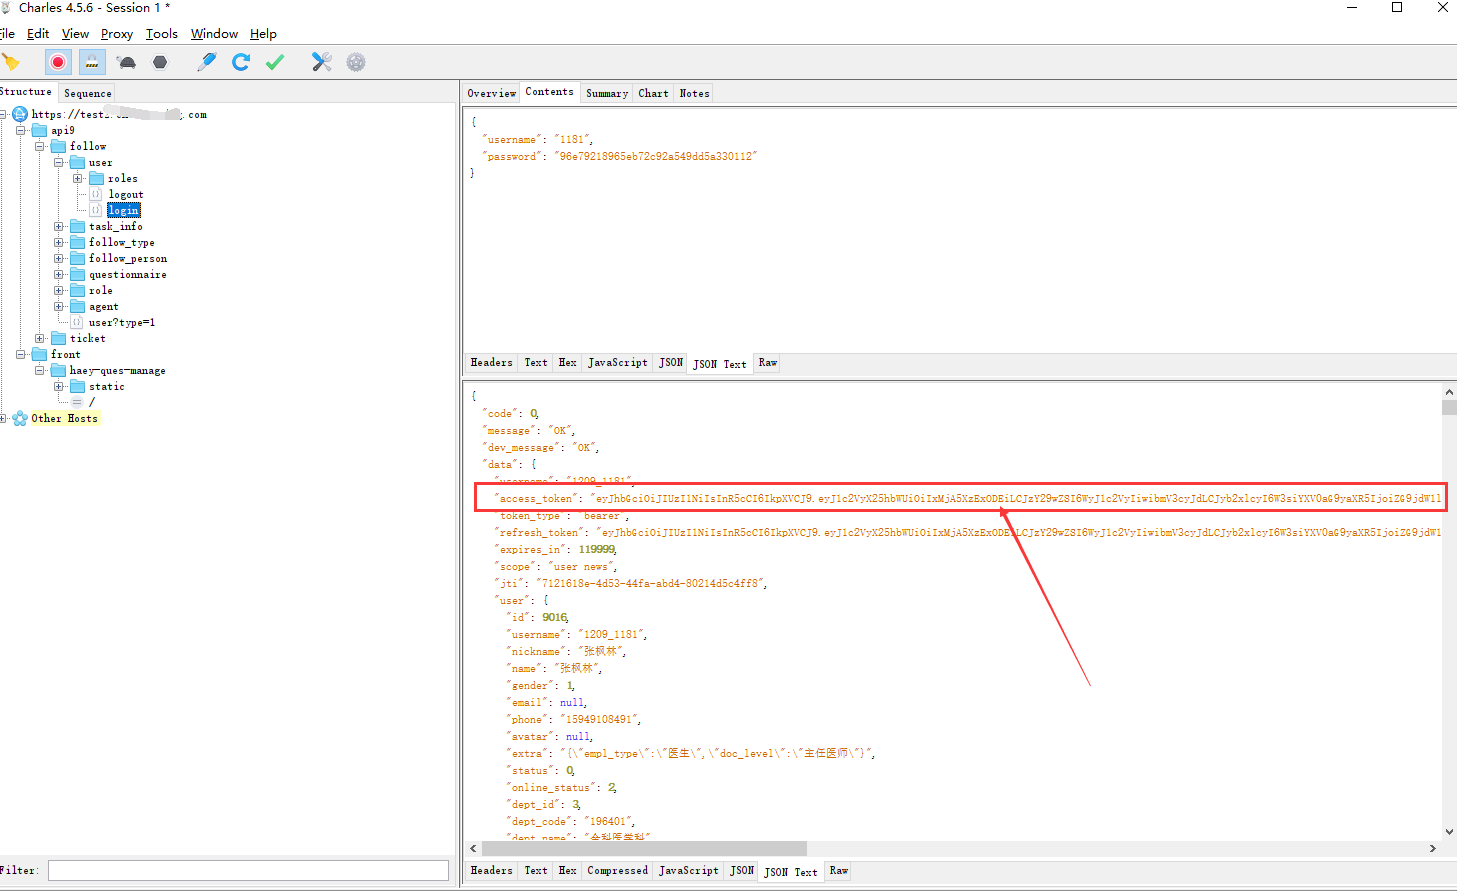Viewport: 1457px width, 891px height.
Task: Click the follow folder icon
Action: pos(59,146)
